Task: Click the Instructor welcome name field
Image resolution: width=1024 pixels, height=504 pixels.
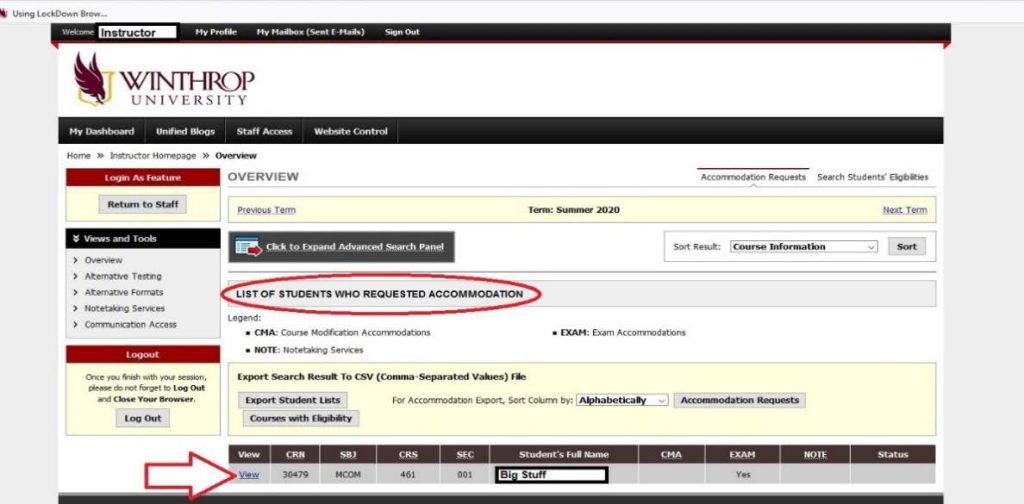Action: 137,32
